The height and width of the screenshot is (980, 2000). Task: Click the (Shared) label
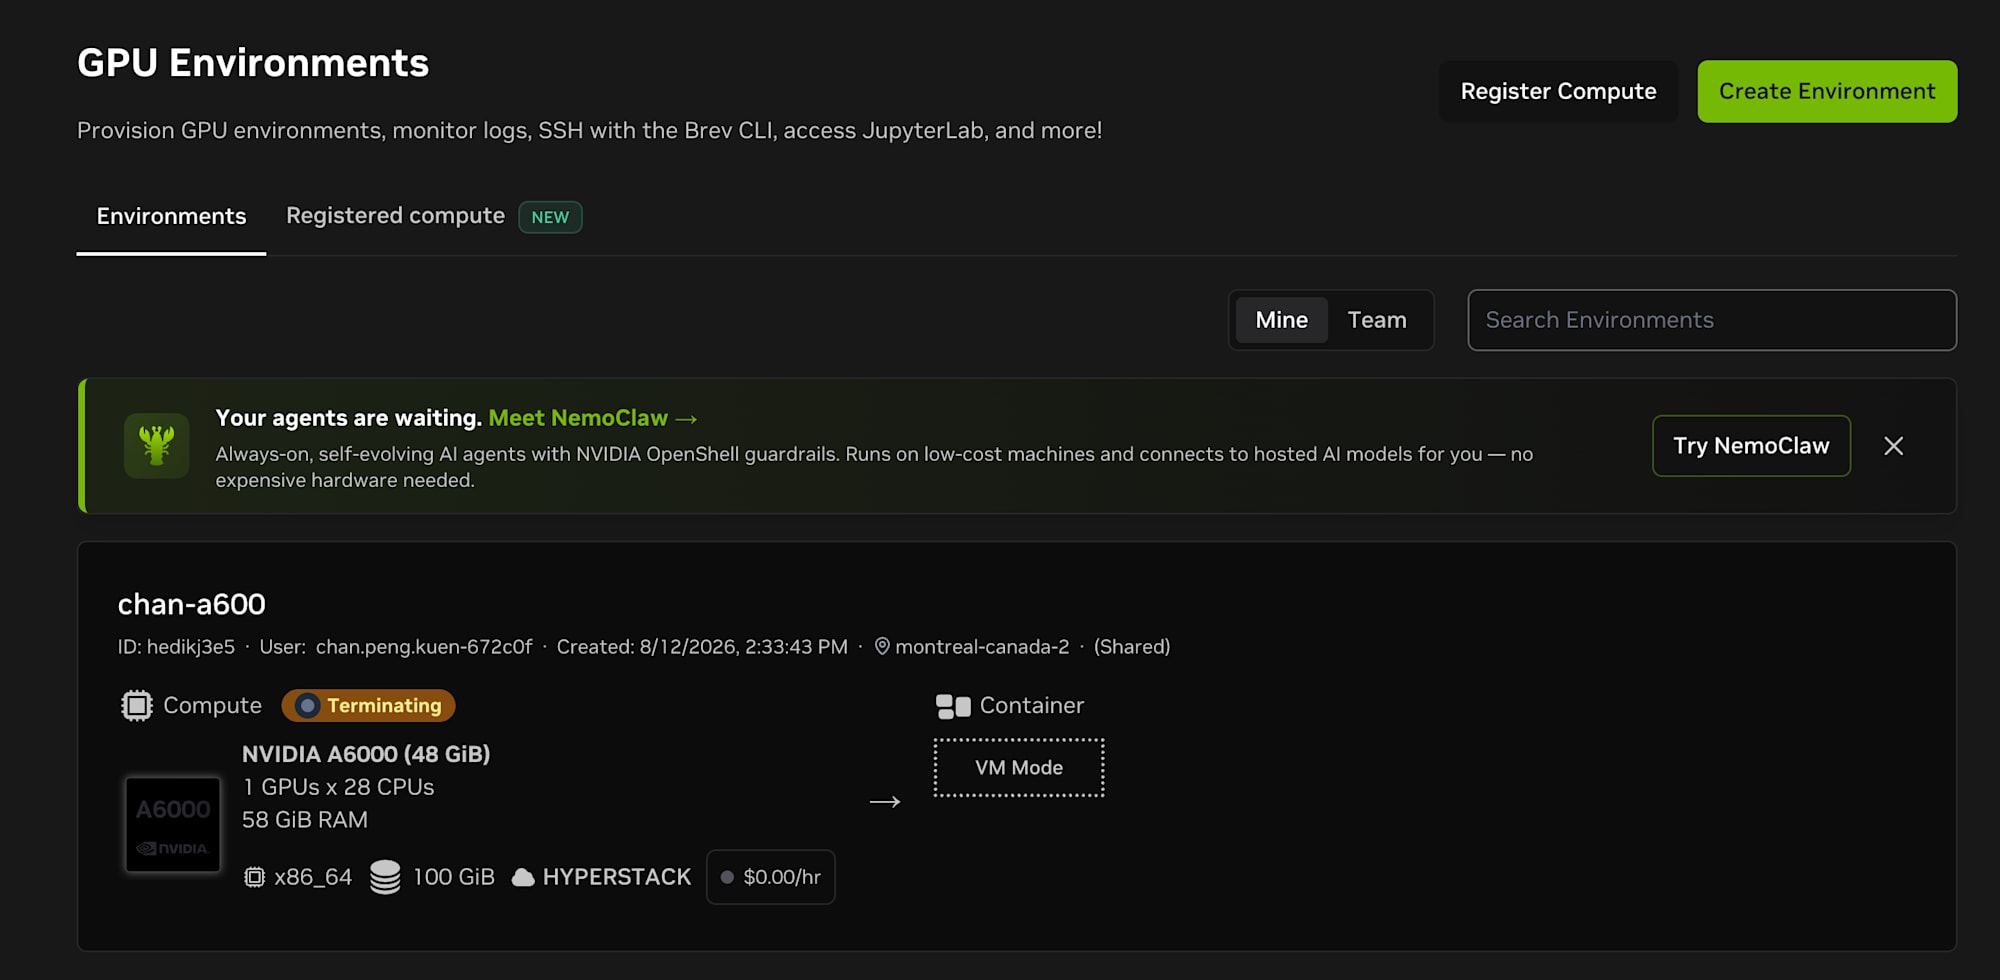[1132, 647]
